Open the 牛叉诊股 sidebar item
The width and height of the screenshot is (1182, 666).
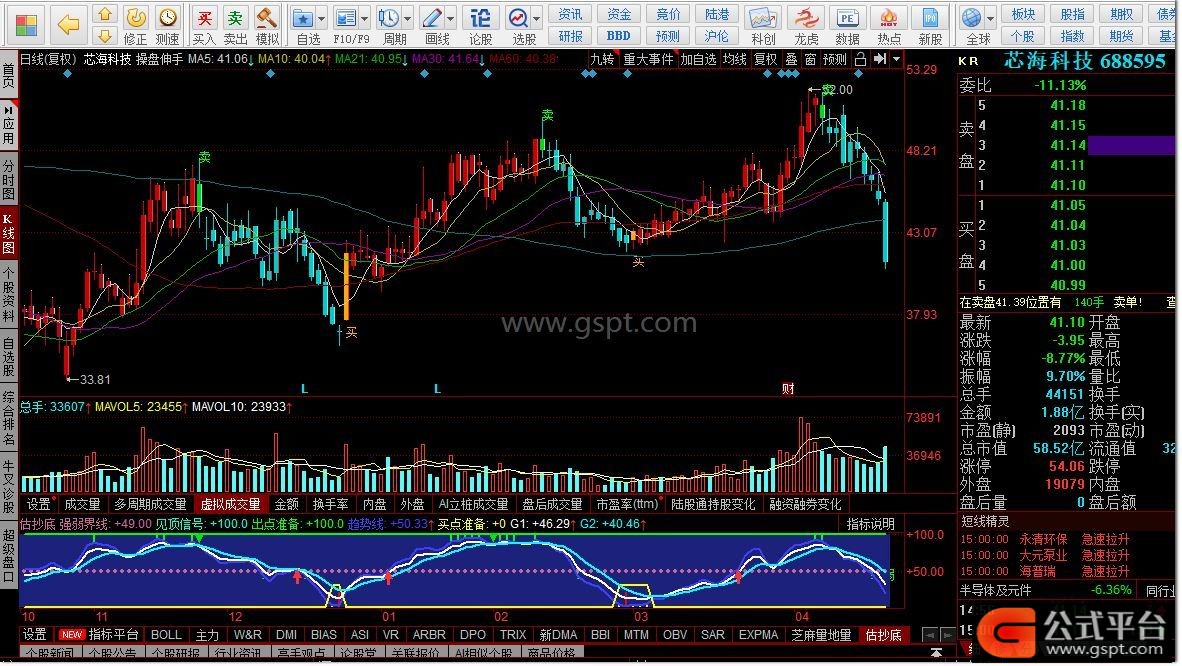pos(8,488)
